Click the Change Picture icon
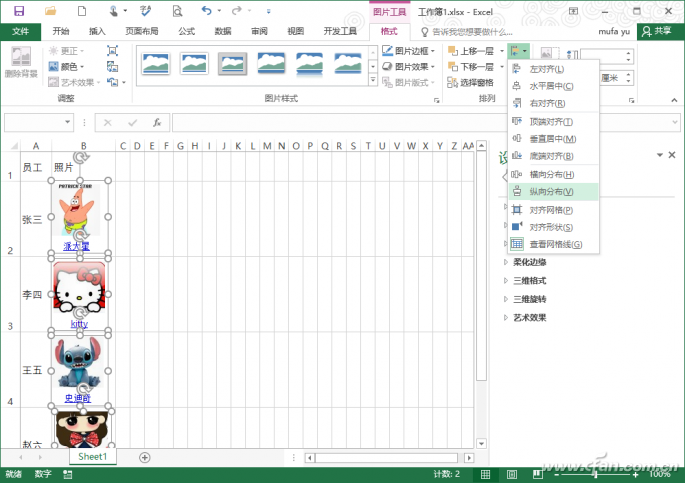This screenshot has width=685, height=483. (112, 67)
